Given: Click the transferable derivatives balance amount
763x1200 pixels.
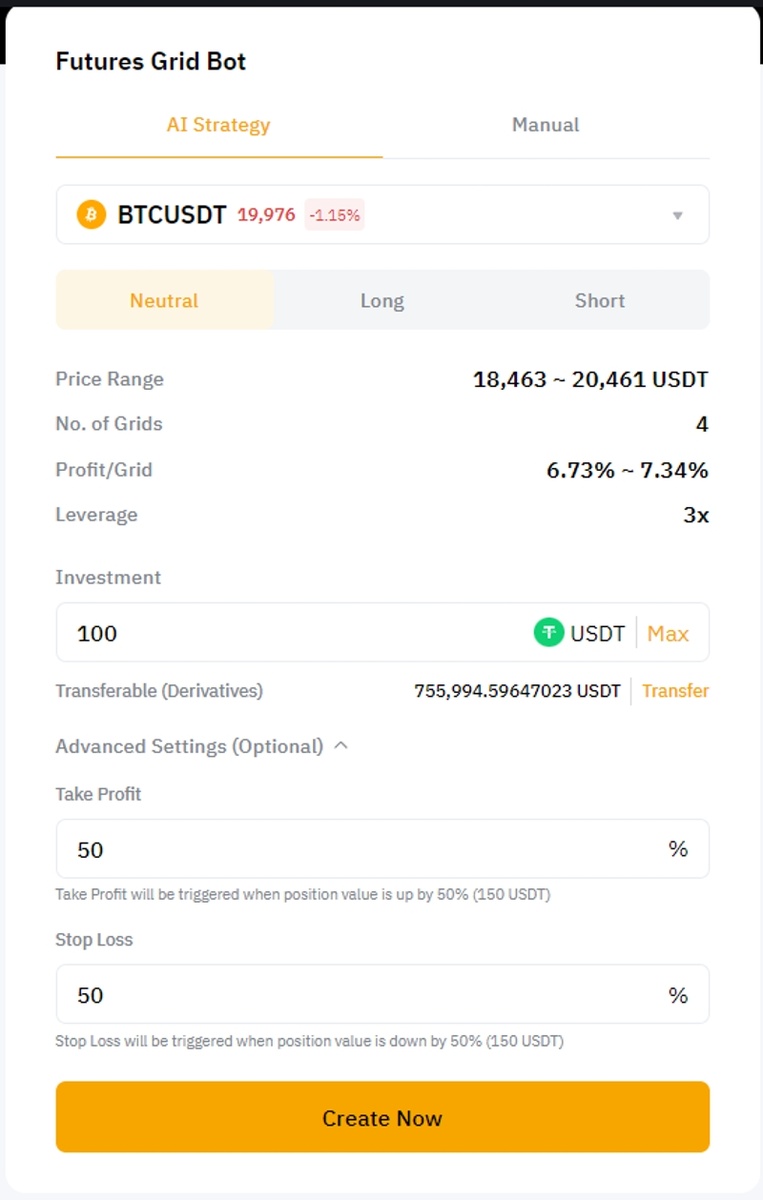Looking at the screenshot, I should click(517, 691).
